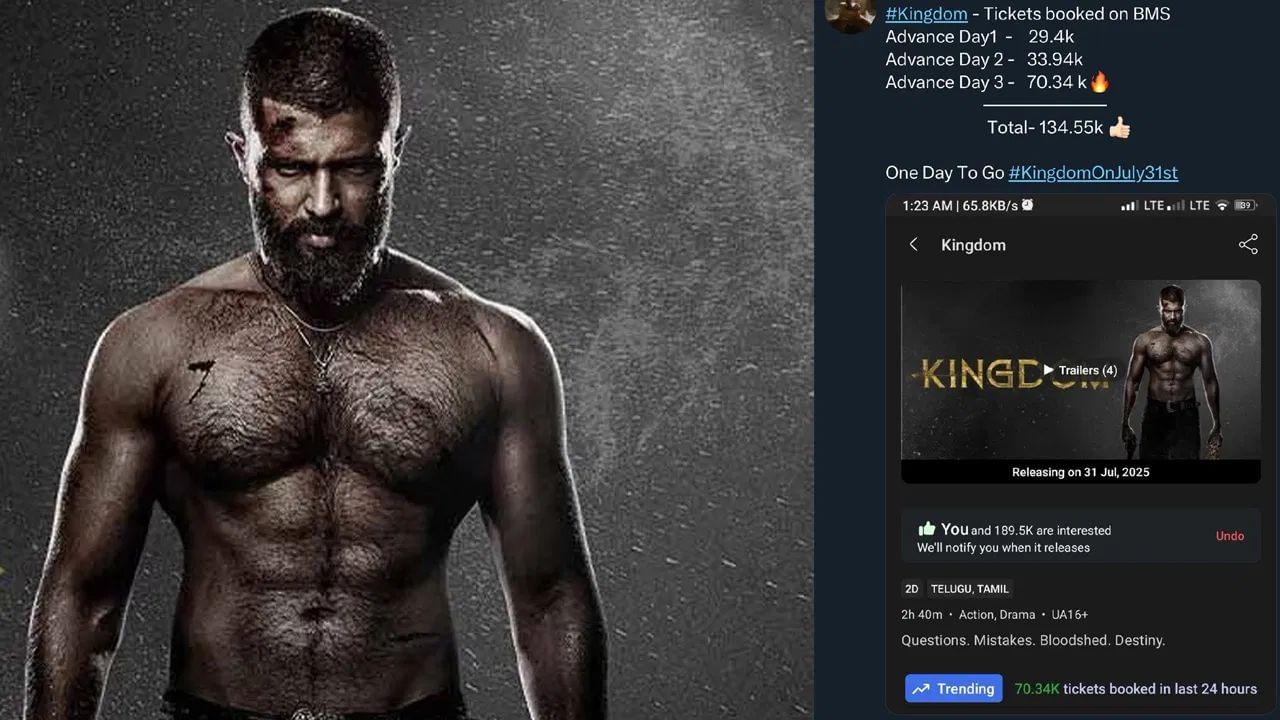This screenshot has height=720, width=1280.
Task: Open the tweet author's profile avatar
Action: click(x=850, y=13)
